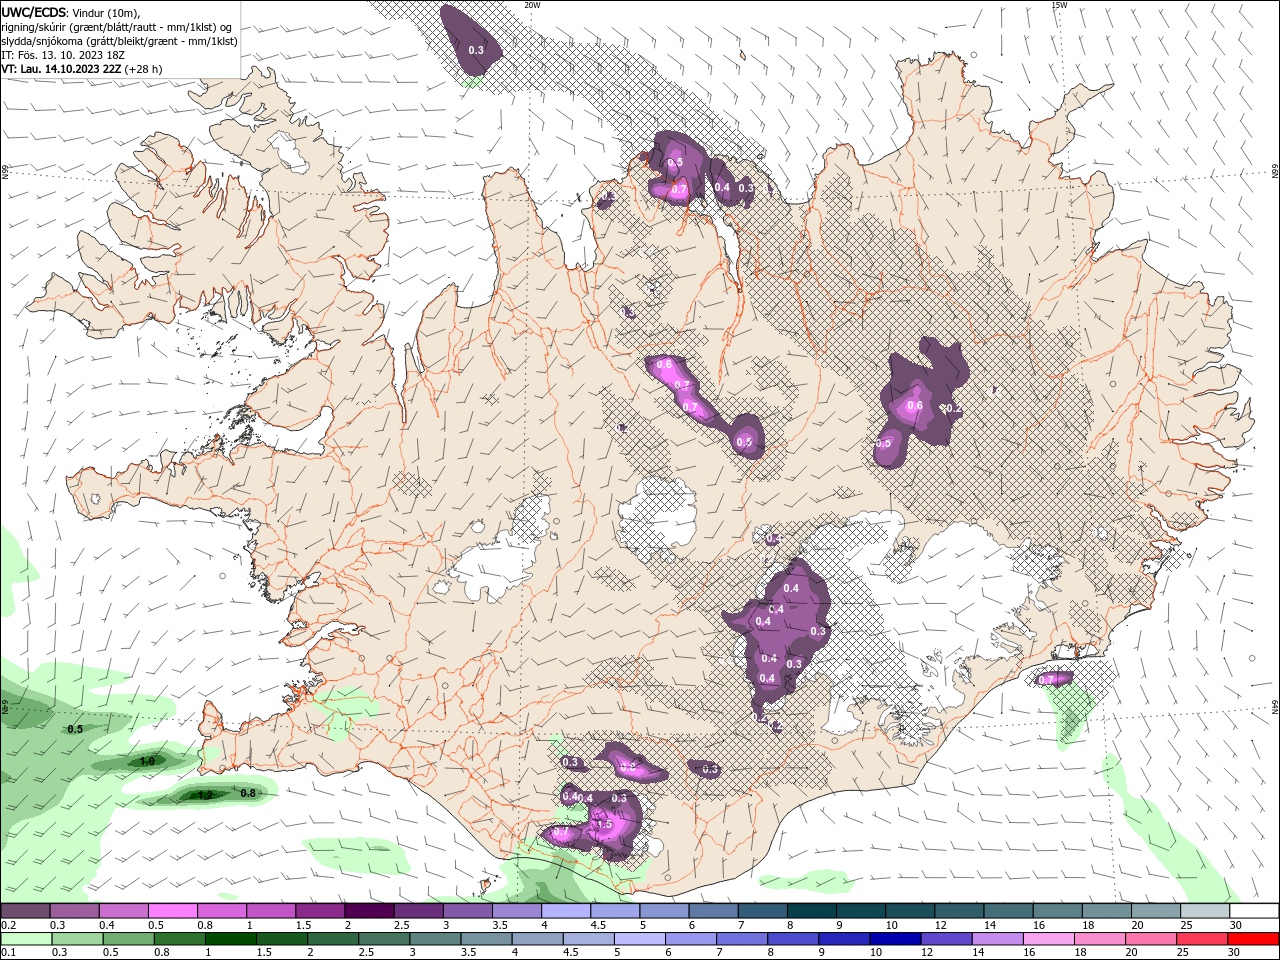
Task: Pick the white swatch ending the upper scale
Action: (1254, 911)
